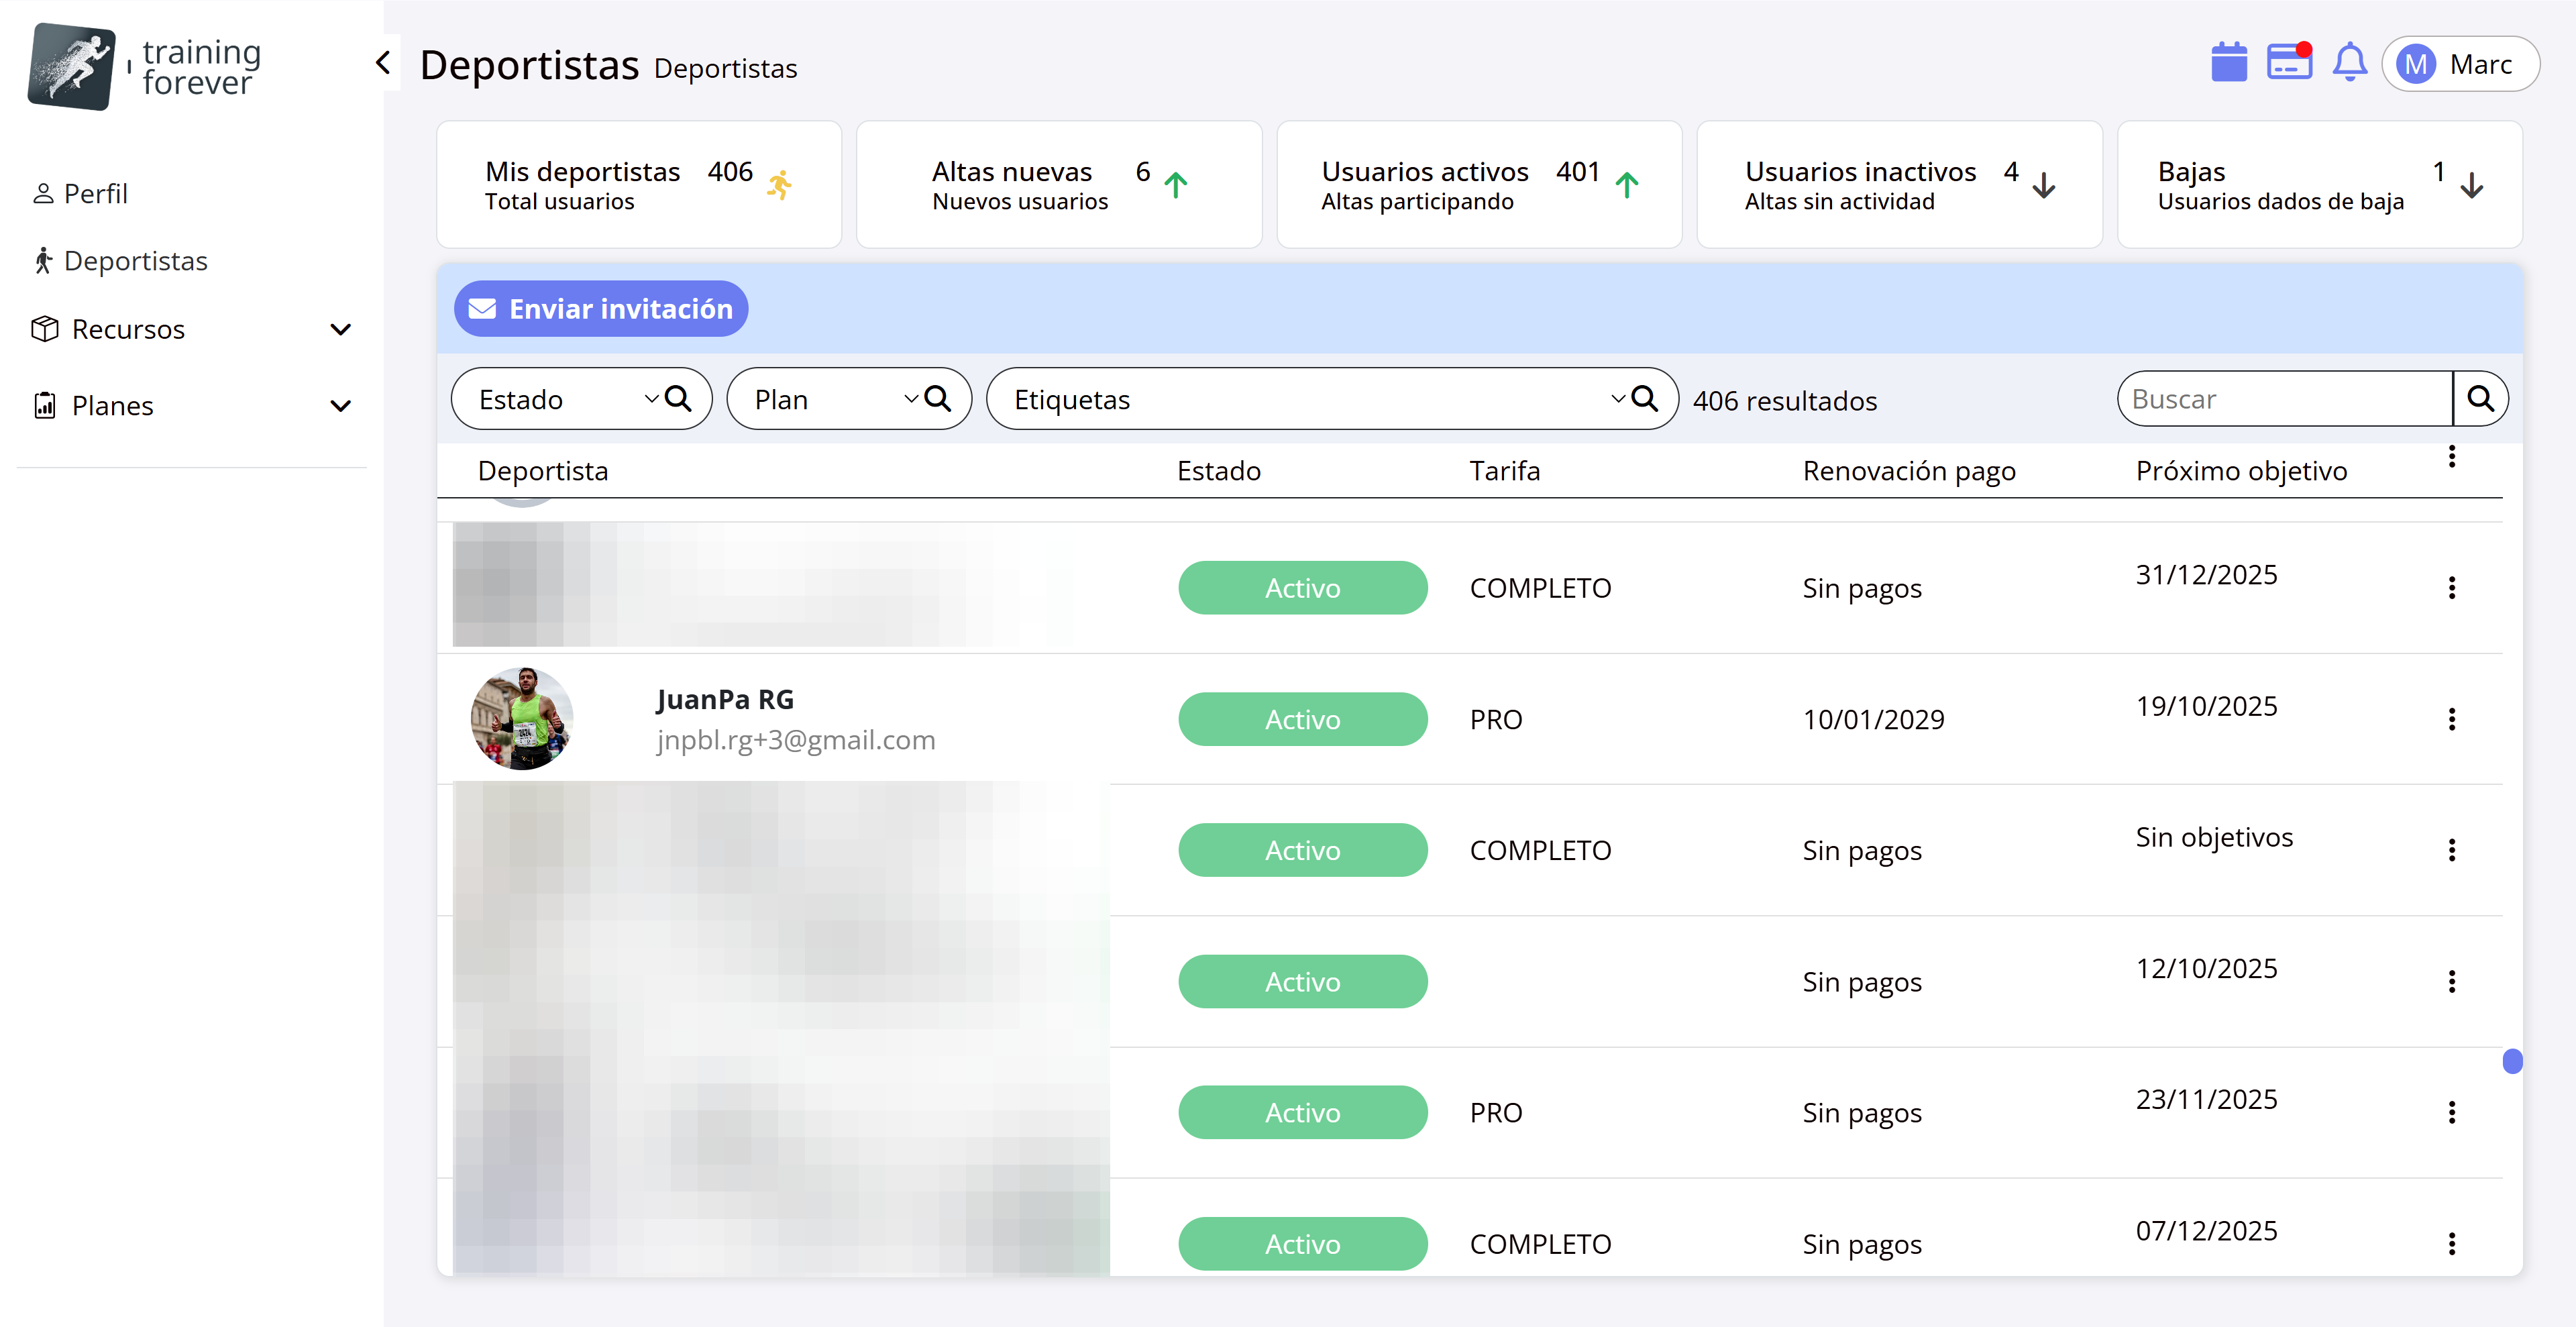Image resolution: width=2576 pixels, height=1327 pixels.
Task: Open row options for JuanPa RG
Action: (x=2451, y=719)
